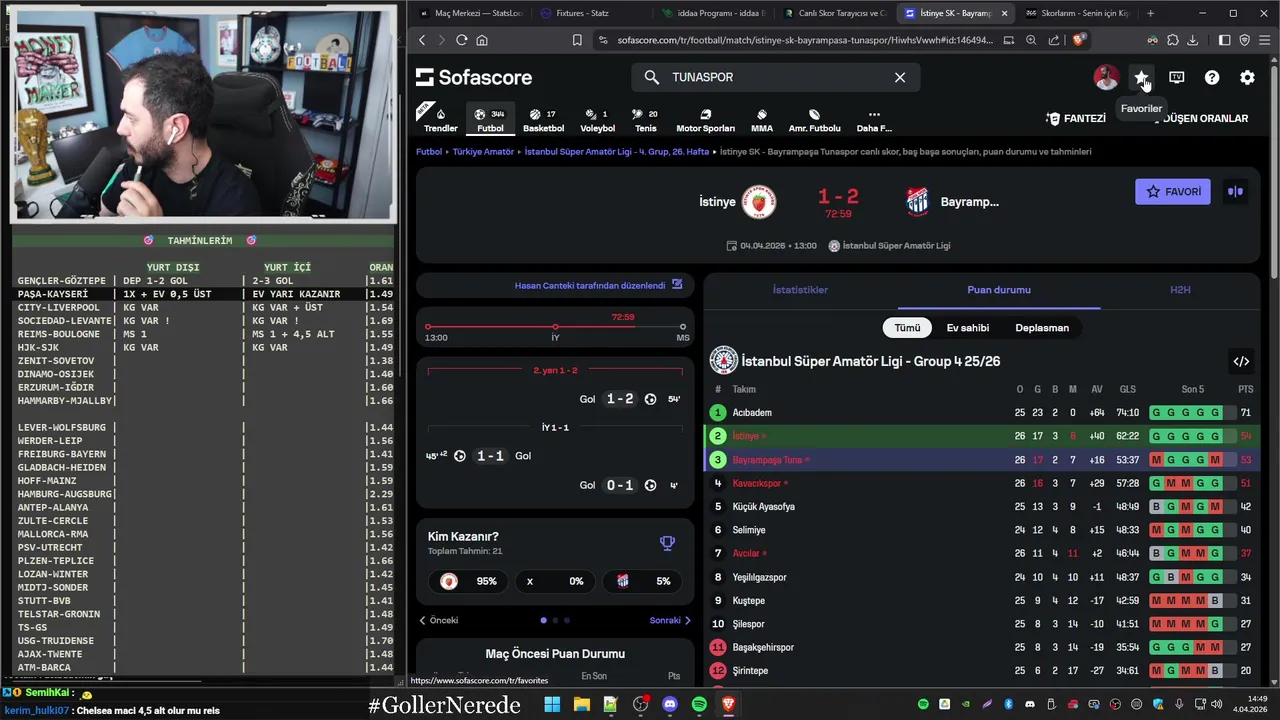Switch to Fixtures - Statz browser tab
The width and height of the screenshot is (1280, 720).
(590, 13)
